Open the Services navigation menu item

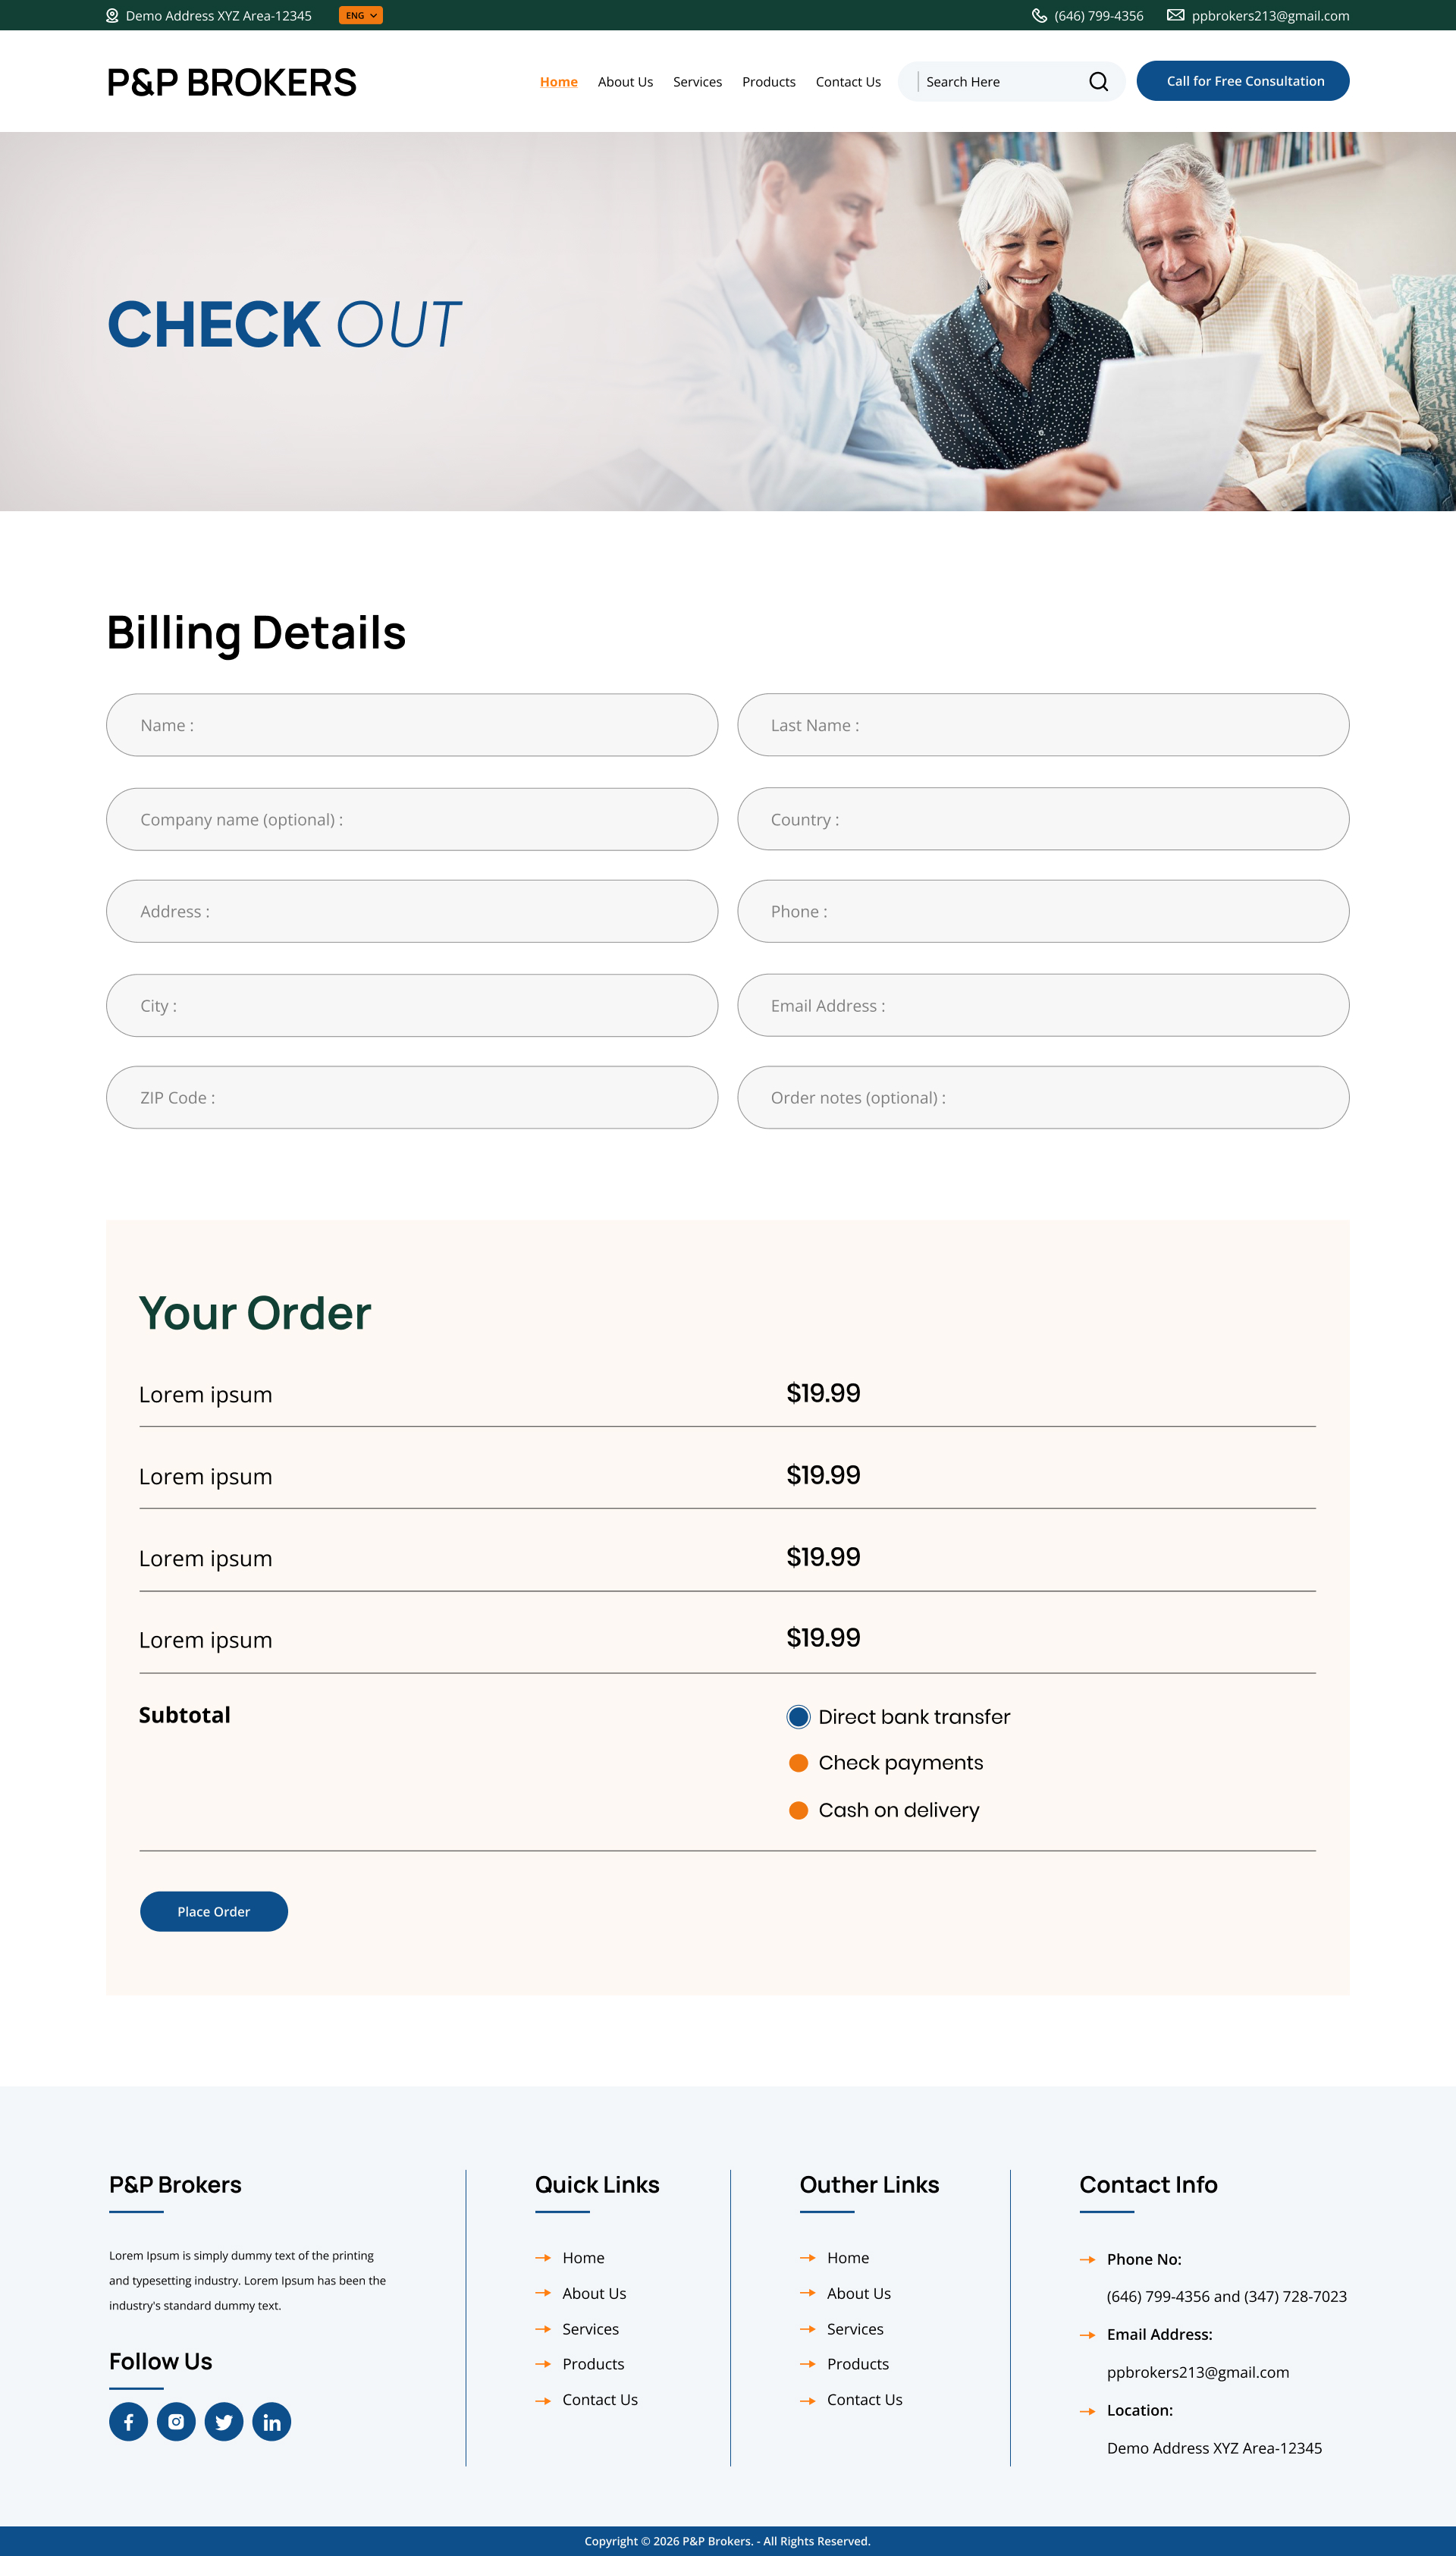pos(697,82)
